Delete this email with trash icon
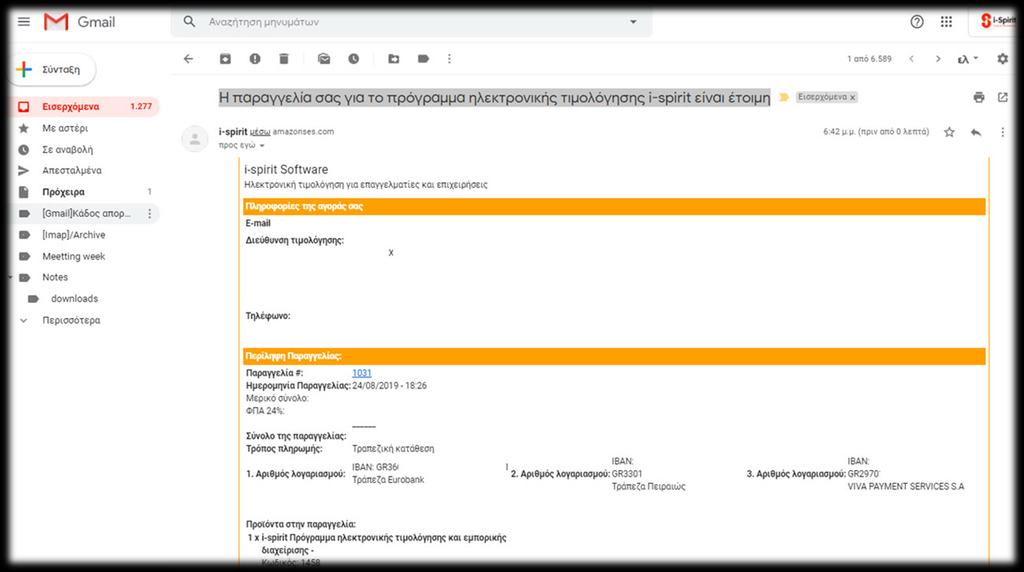Image resolution: width=1024 pixels, height=572 pixels. point(283,59)
